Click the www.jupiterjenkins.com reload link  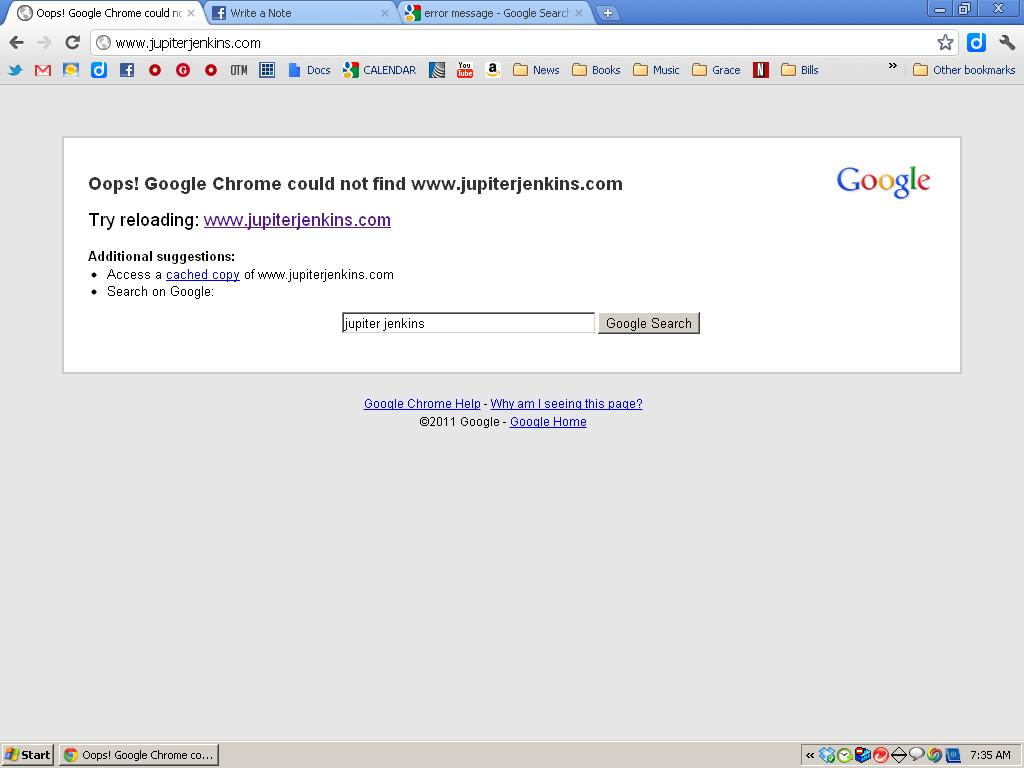(297, 220)
